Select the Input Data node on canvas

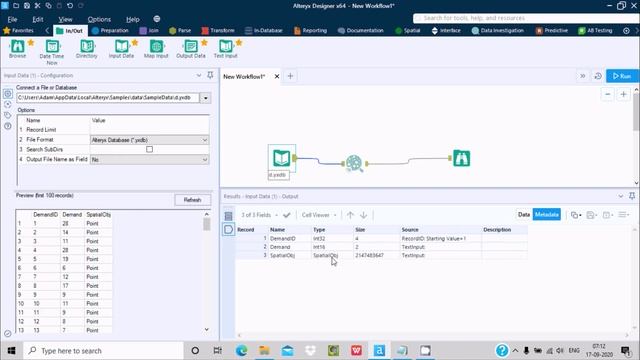pos(282,158)
